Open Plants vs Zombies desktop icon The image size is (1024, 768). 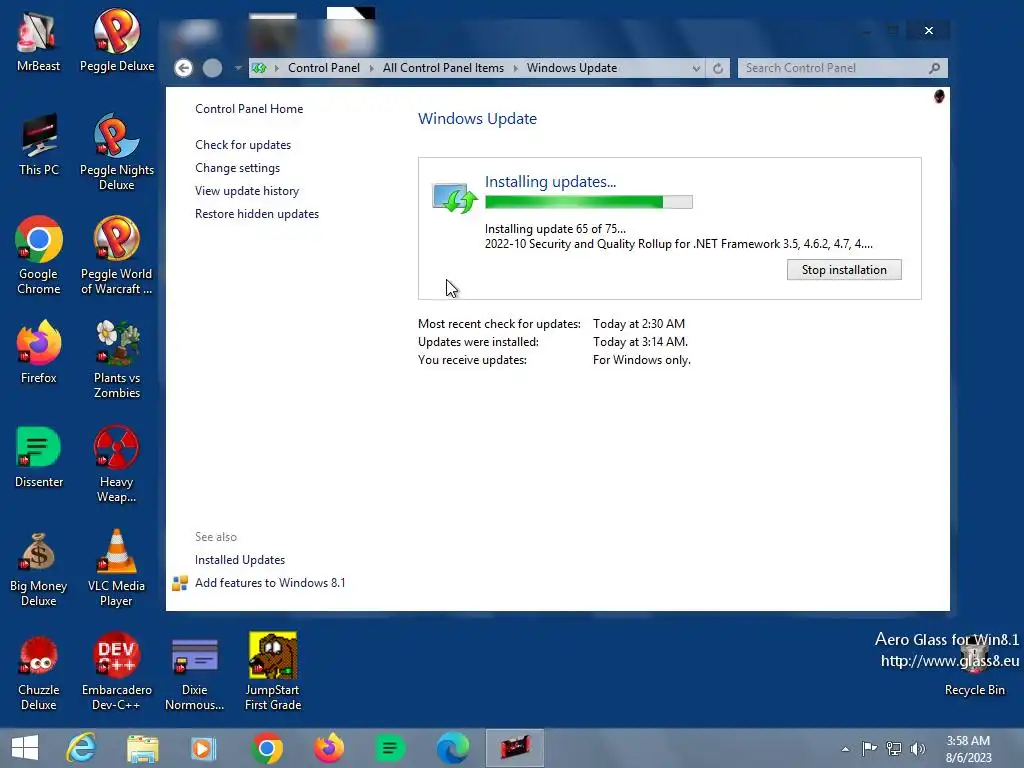(117, 359)
